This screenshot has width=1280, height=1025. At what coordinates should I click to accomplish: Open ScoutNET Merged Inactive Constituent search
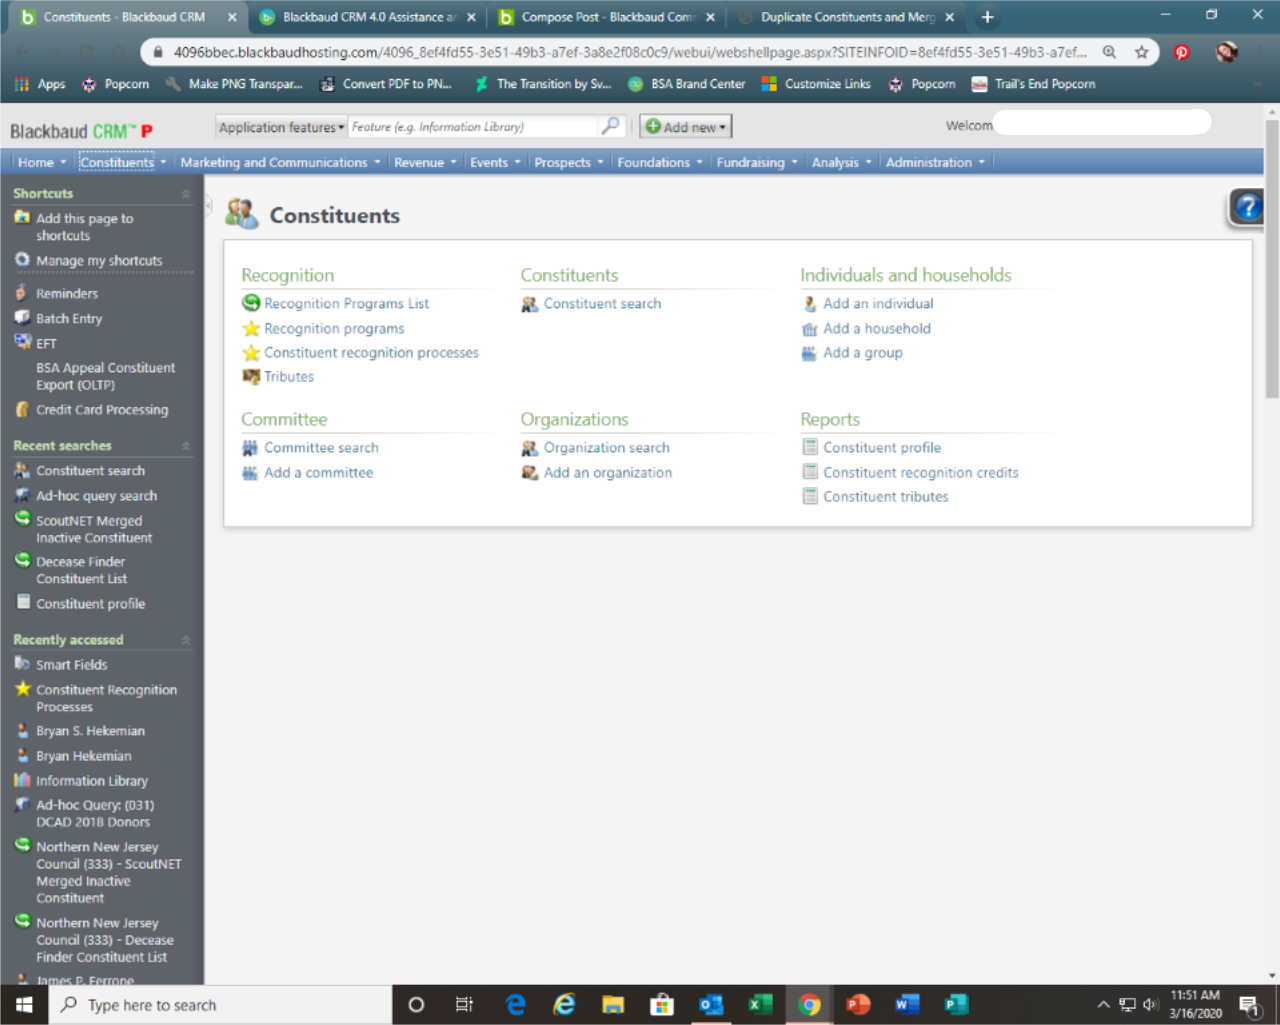tap(94, 529)
